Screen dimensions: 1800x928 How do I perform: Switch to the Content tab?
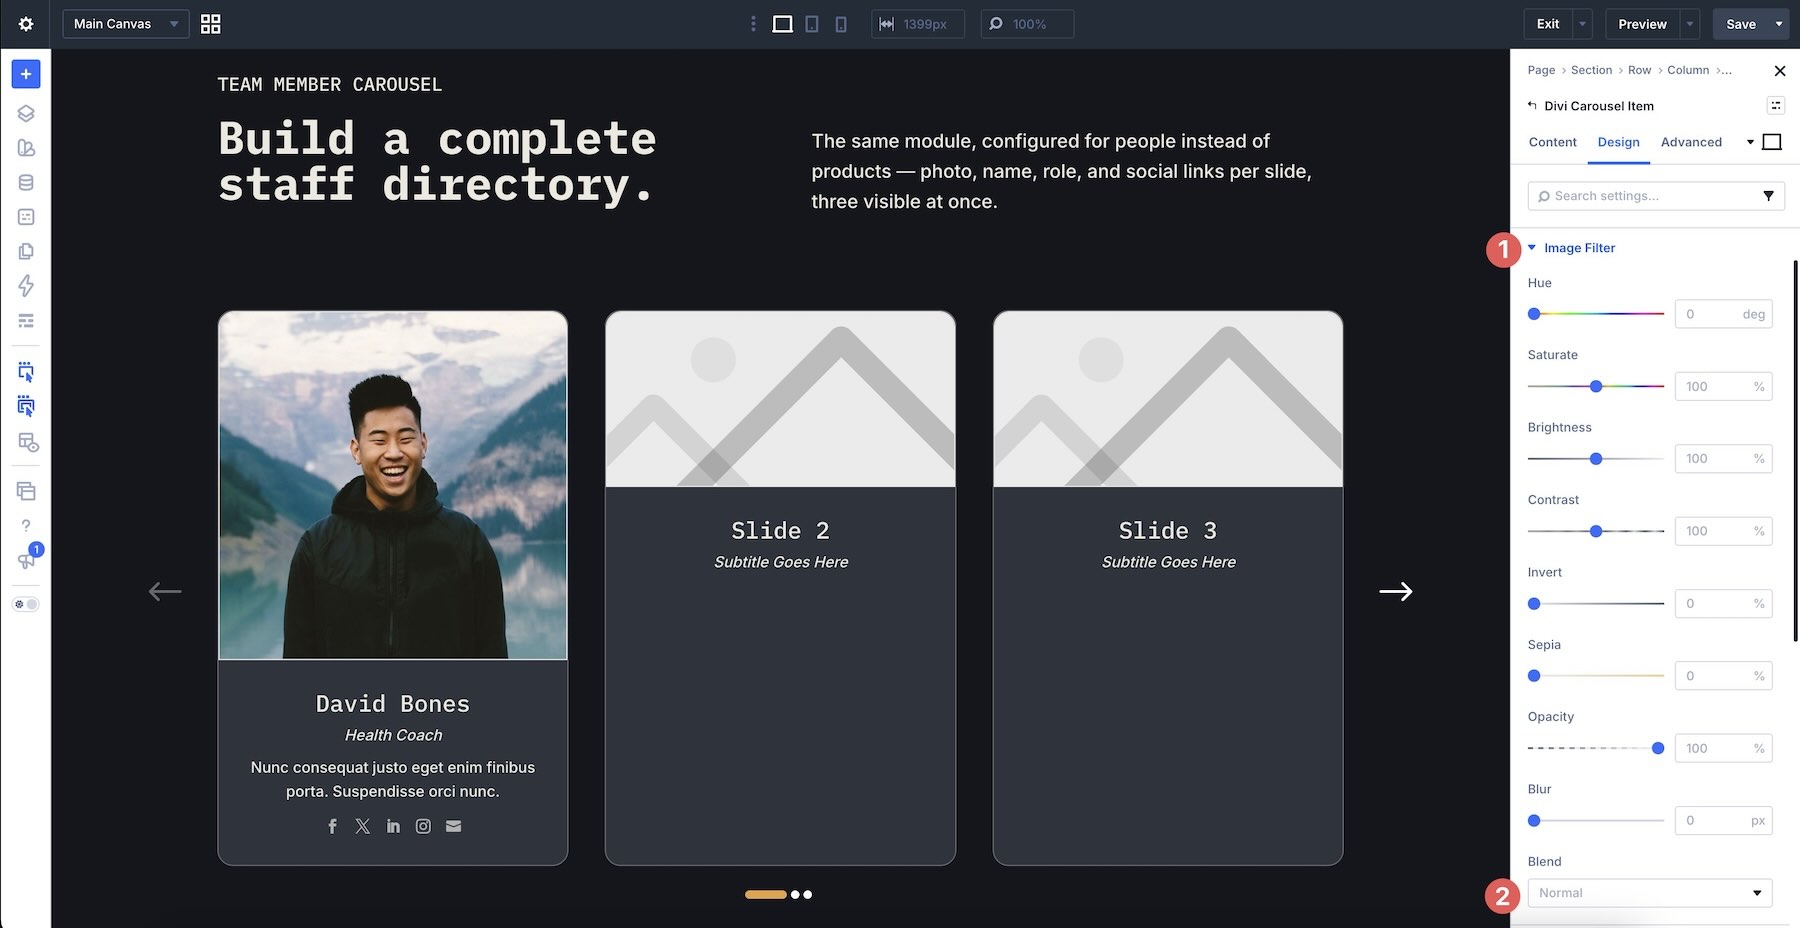1552,142
